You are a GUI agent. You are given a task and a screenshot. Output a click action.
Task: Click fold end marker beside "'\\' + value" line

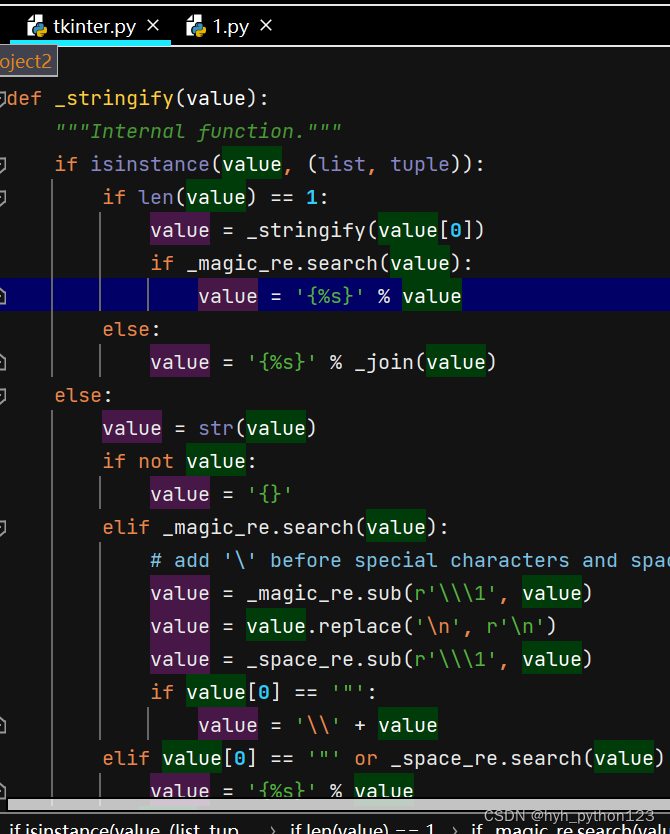(x=2, y=725)
